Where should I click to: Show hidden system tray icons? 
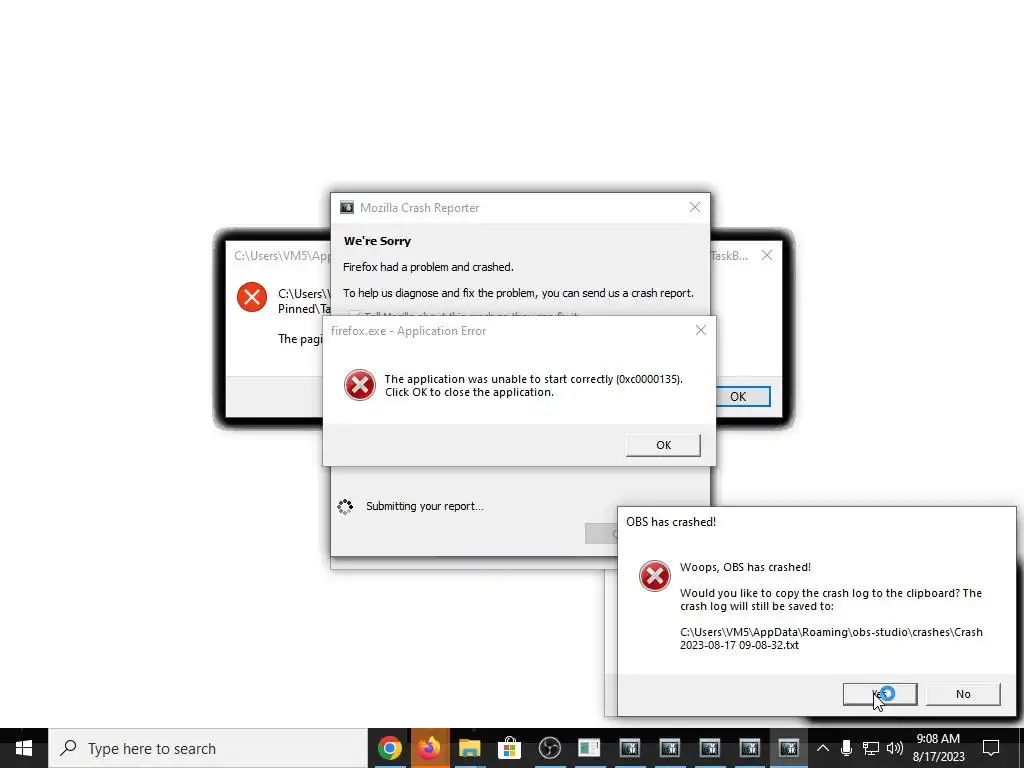[823, 748]
